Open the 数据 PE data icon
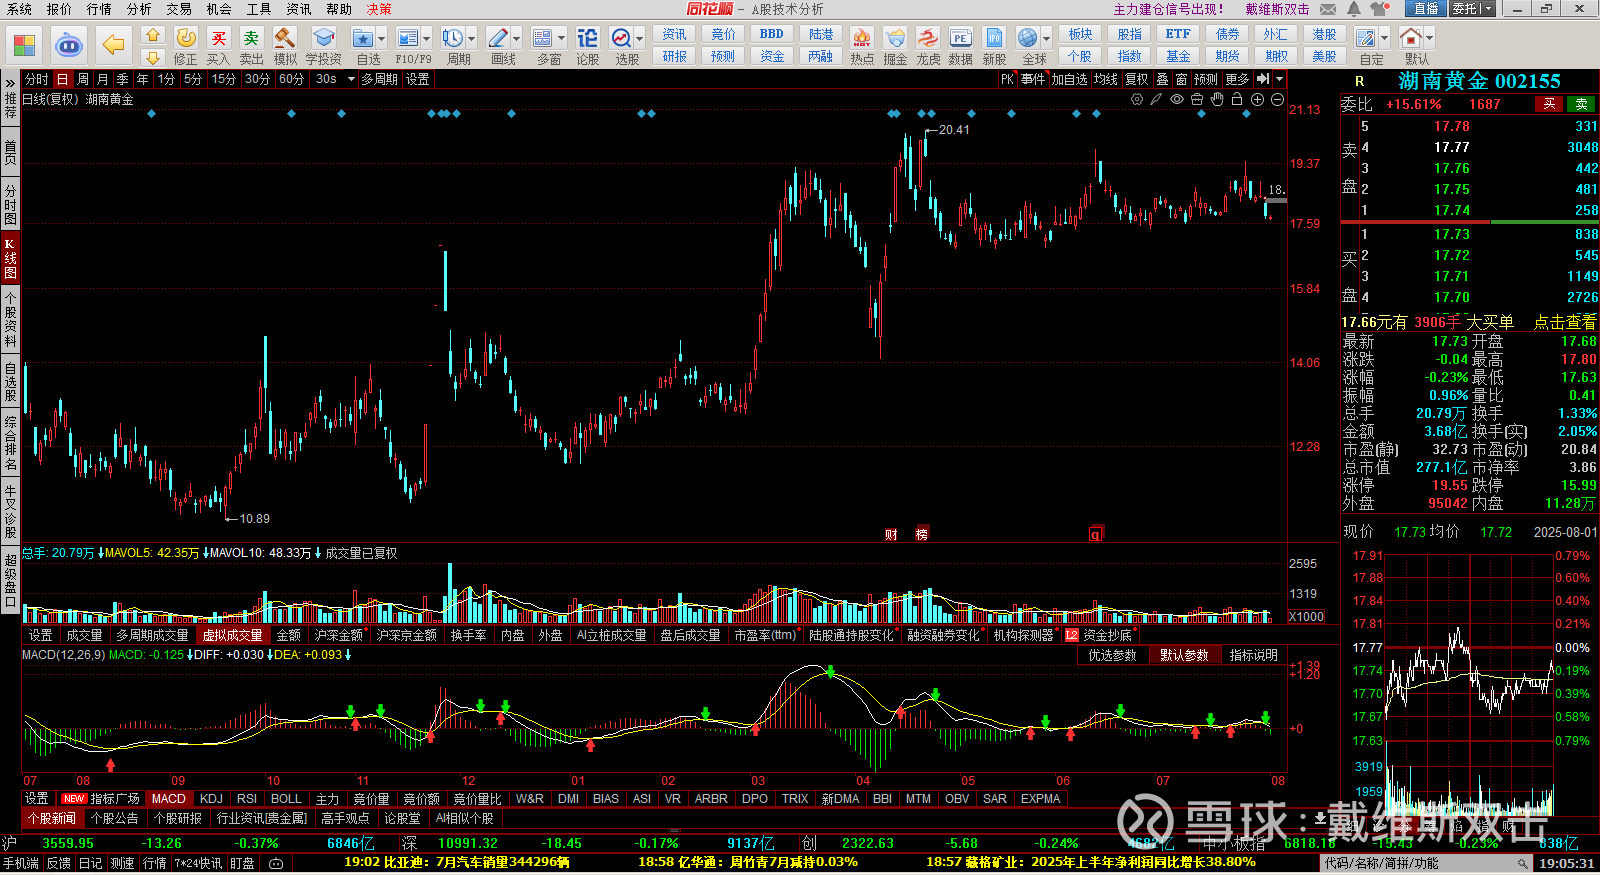The width and height of the screenshot is (1600, 875). click(961, 38)
